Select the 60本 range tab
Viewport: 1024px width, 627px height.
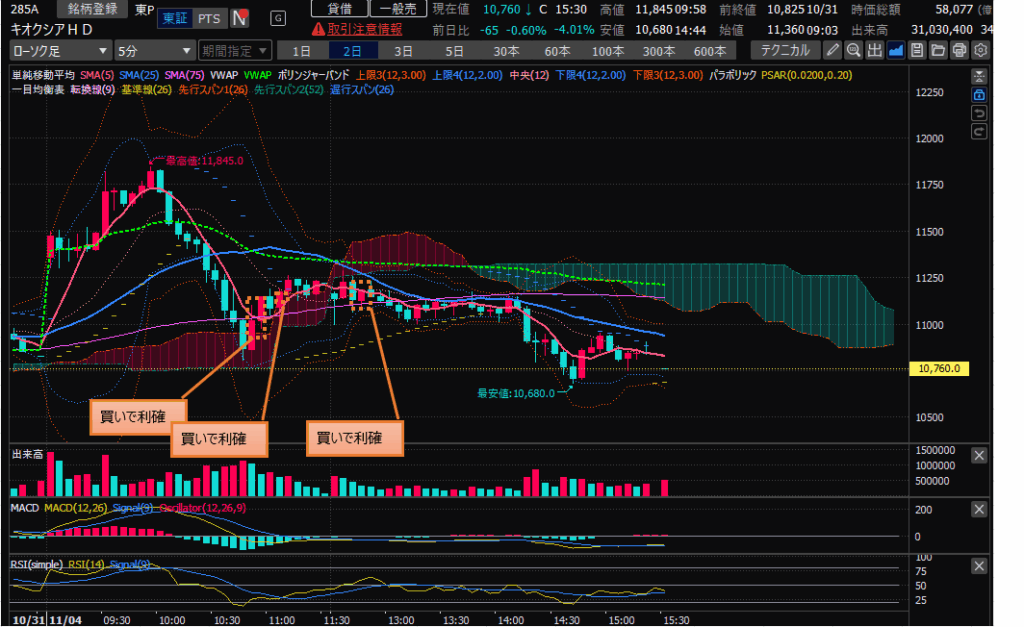point(557,50)
